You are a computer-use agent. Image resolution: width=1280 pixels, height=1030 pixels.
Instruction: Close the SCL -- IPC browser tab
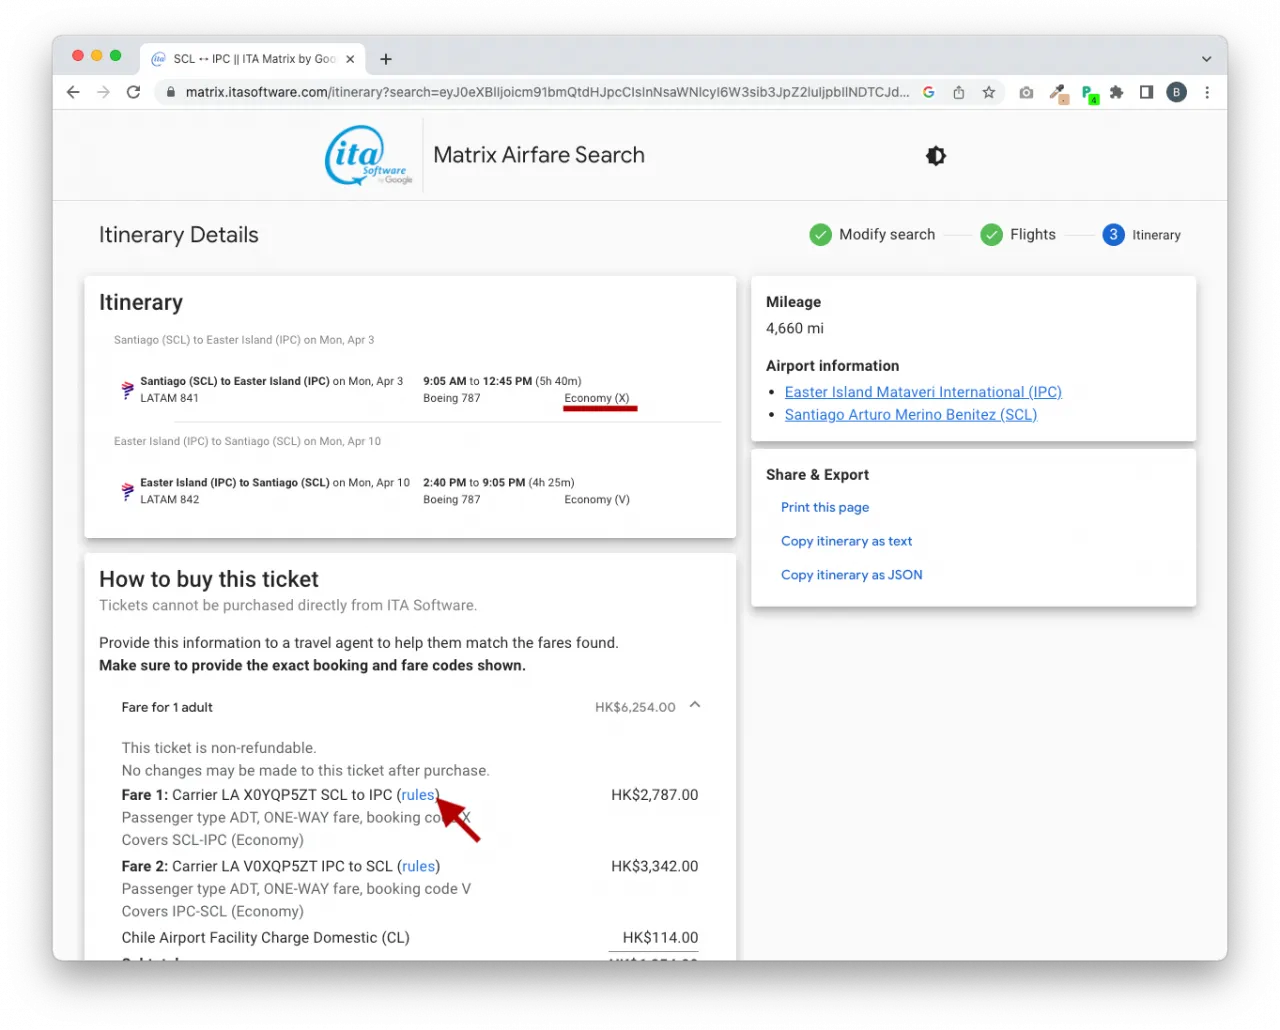350,59
